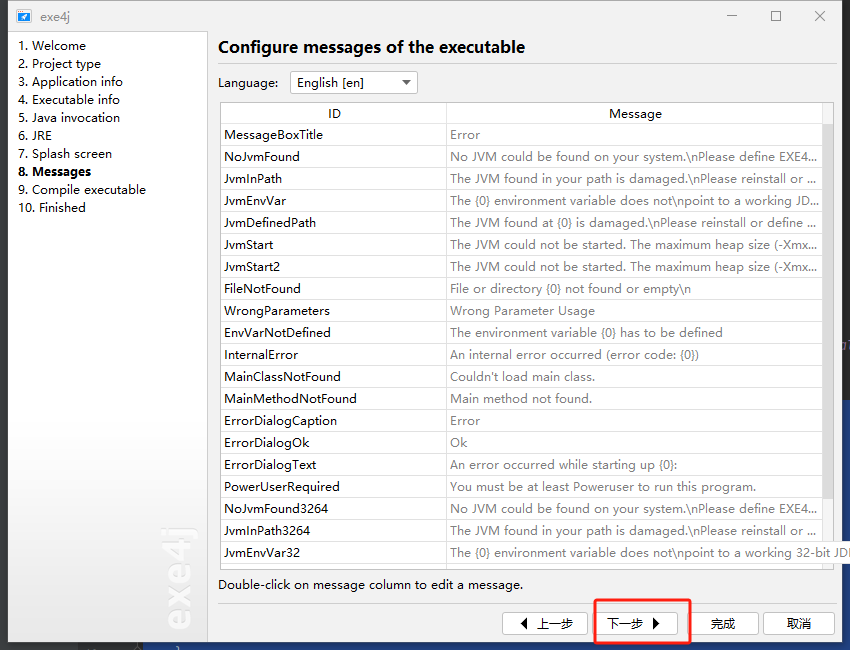Click the 上一步 (previous) button
850x650 pixels.
pos(545,623)
